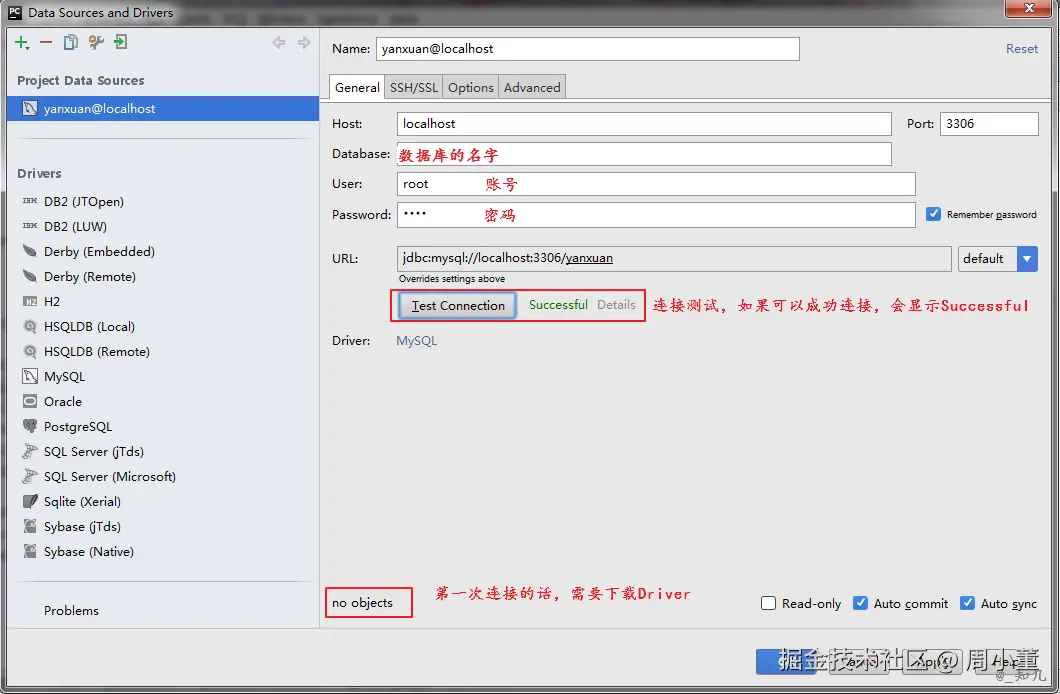Click the Back arrow icon
1060x694 pixels.
279,43
